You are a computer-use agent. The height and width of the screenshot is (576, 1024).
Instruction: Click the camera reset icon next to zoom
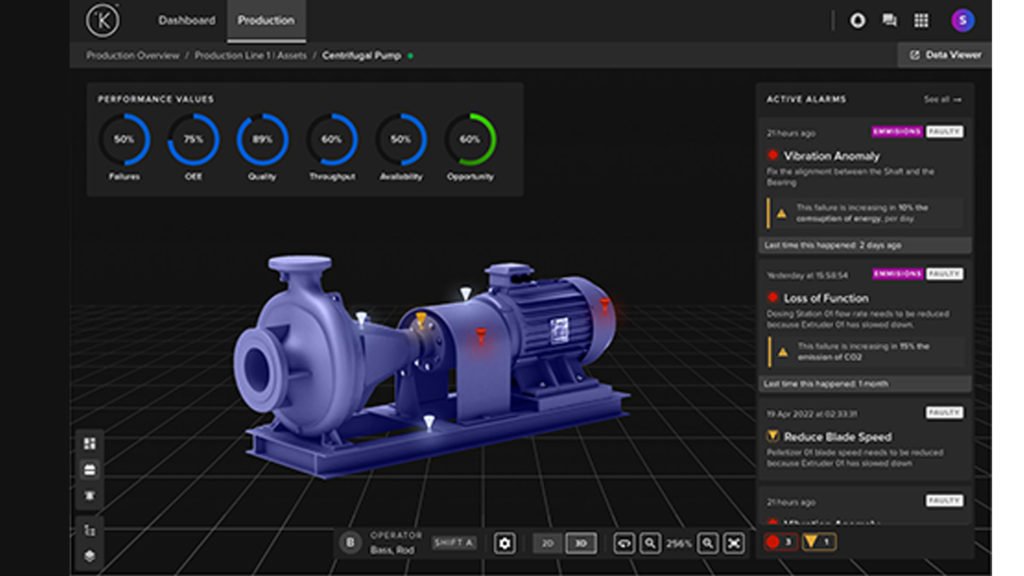point(624,543)
